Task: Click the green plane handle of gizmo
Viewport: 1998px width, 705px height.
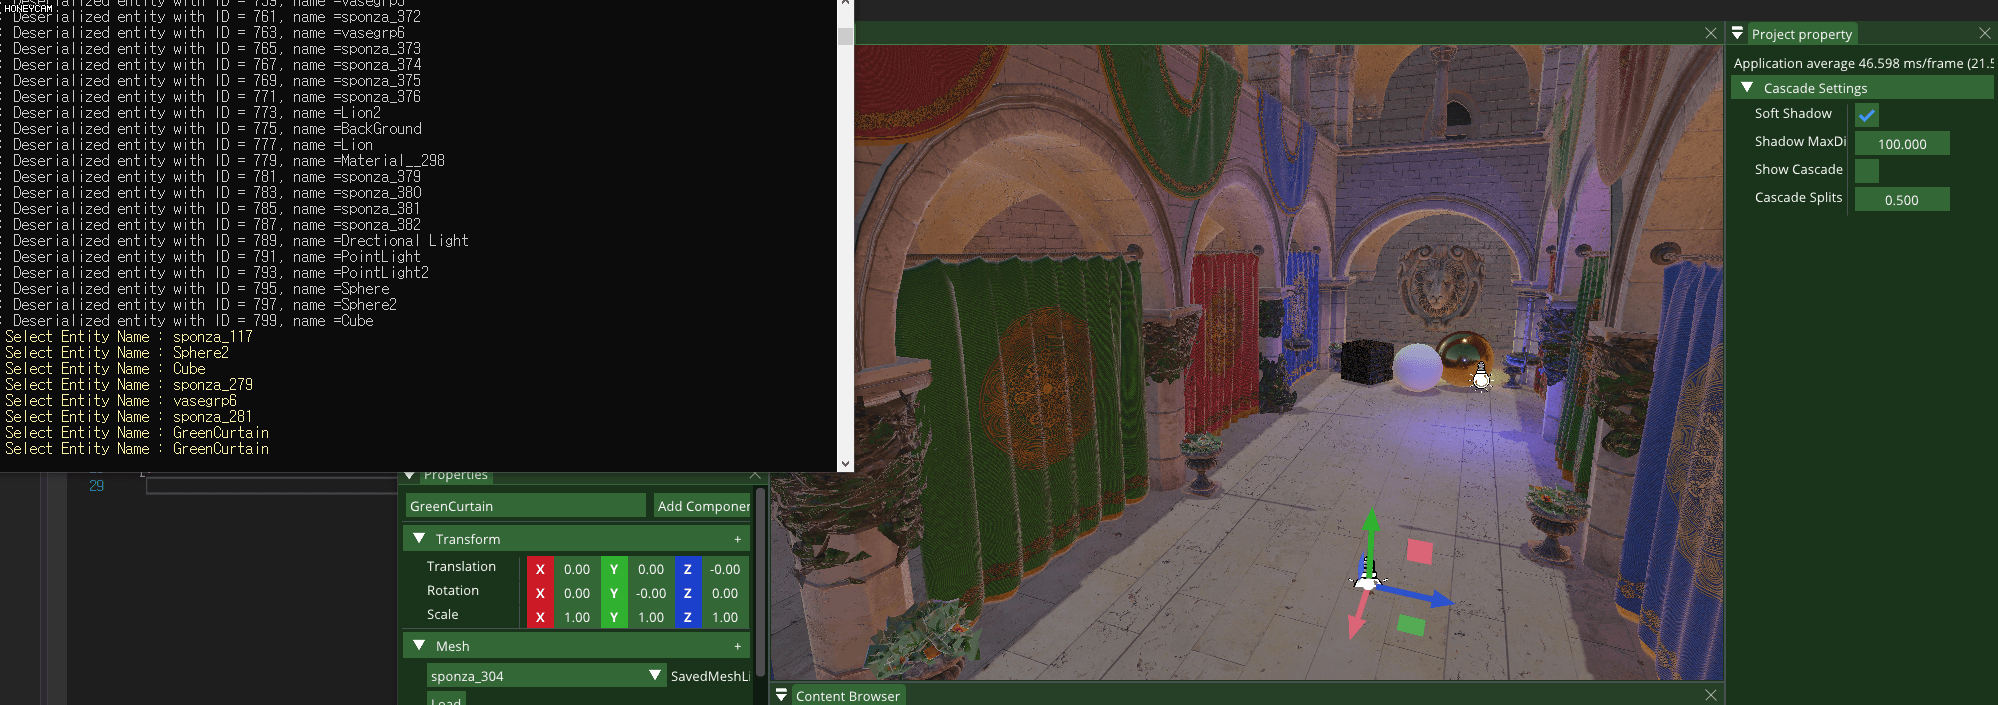Action: 1411,625
